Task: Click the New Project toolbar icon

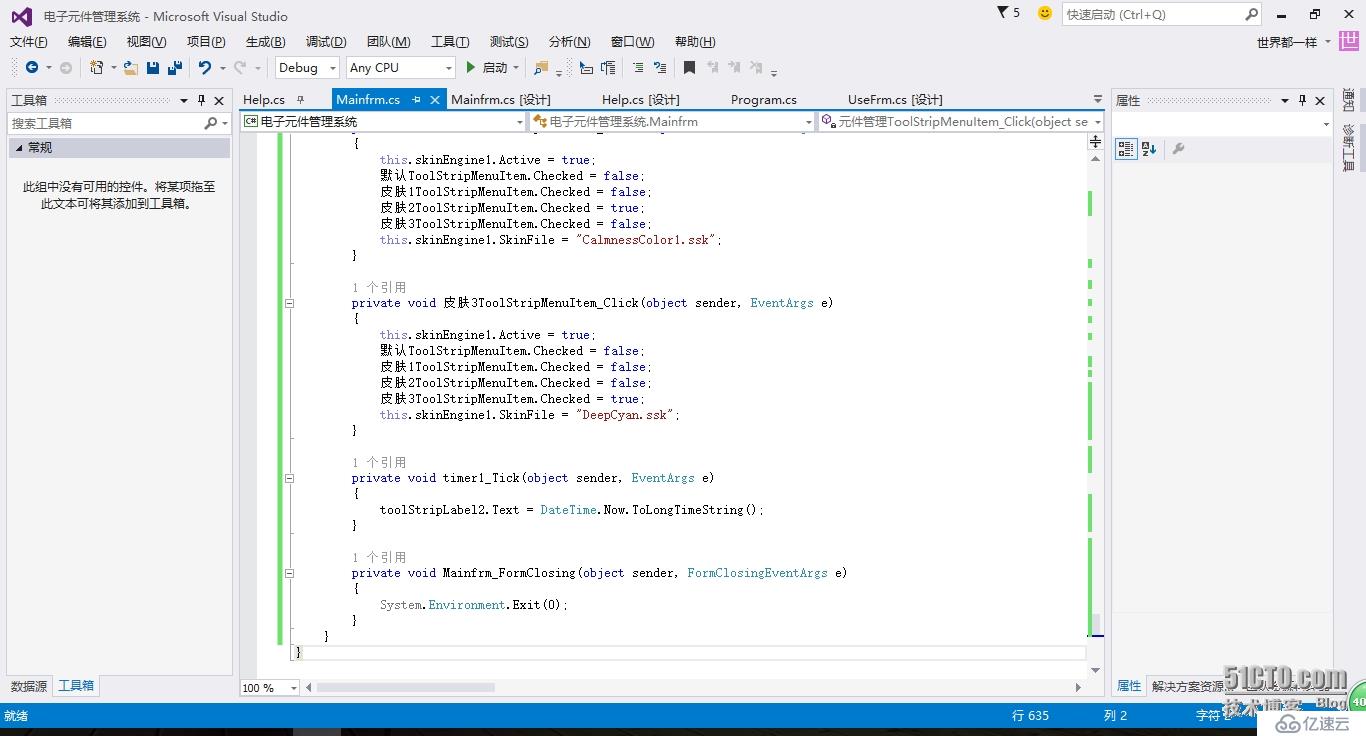Action: (97, 67)
